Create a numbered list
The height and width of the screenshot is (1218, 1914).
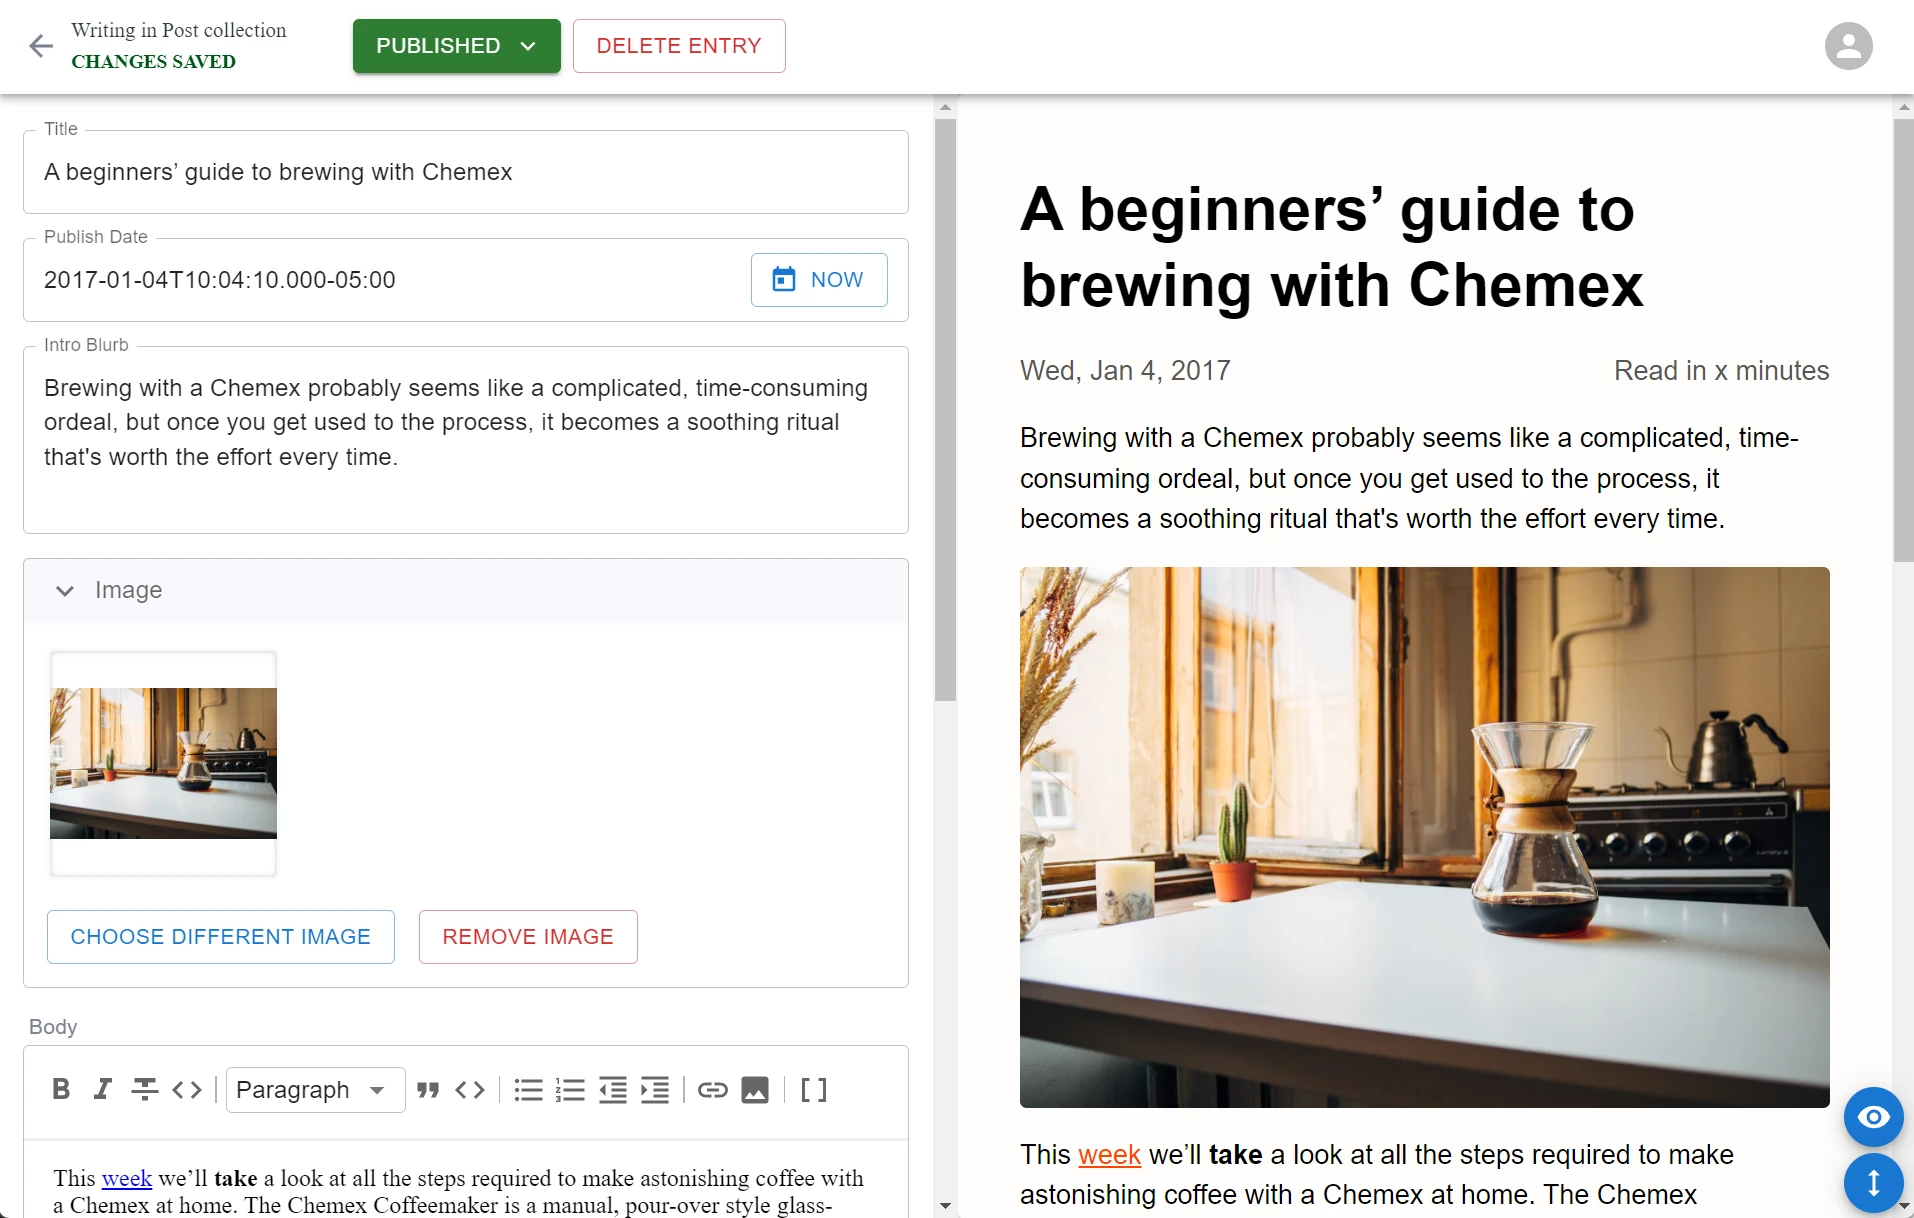570,1089
